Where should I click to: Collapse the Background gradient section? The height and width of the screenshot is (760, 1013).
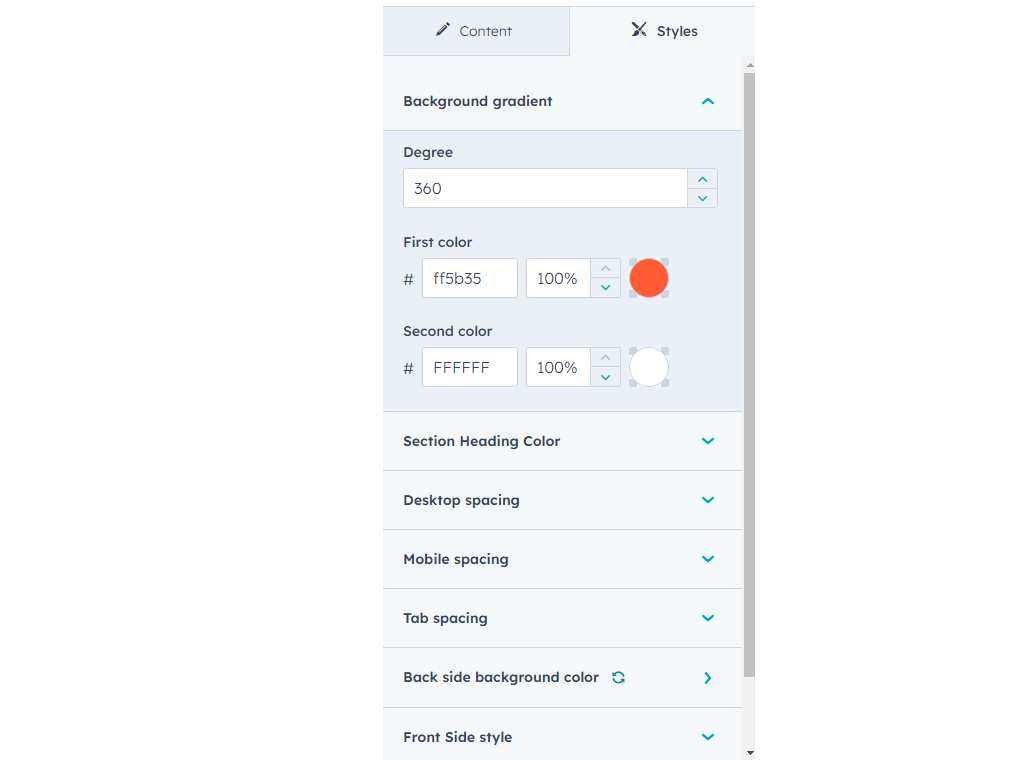click(708, 101)
